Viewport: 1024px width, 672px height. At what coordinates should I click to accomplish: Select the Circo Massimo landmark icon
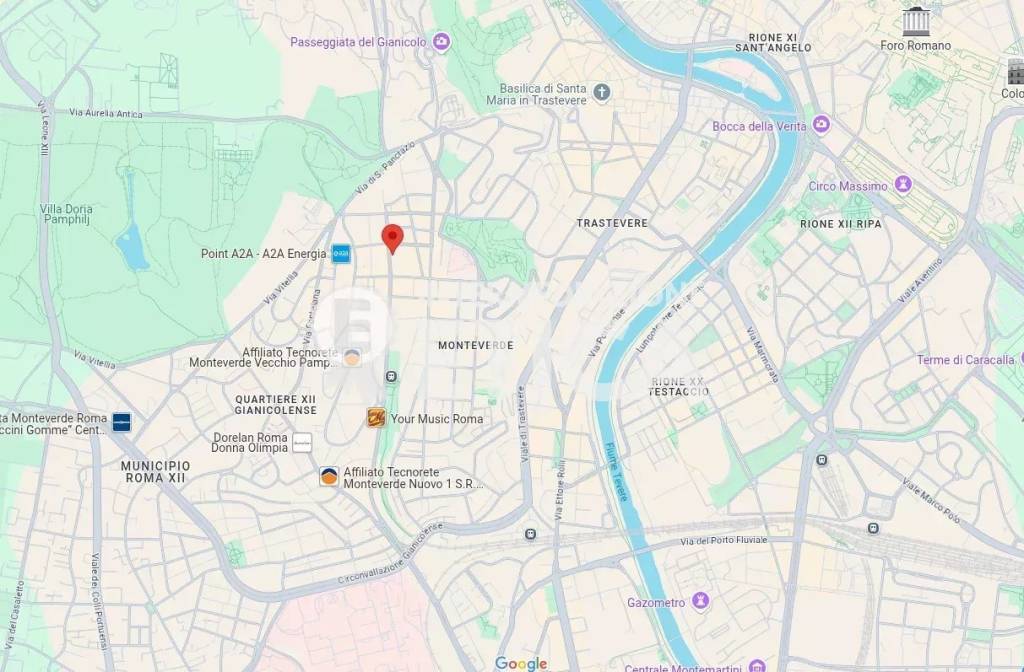(903, 184)
